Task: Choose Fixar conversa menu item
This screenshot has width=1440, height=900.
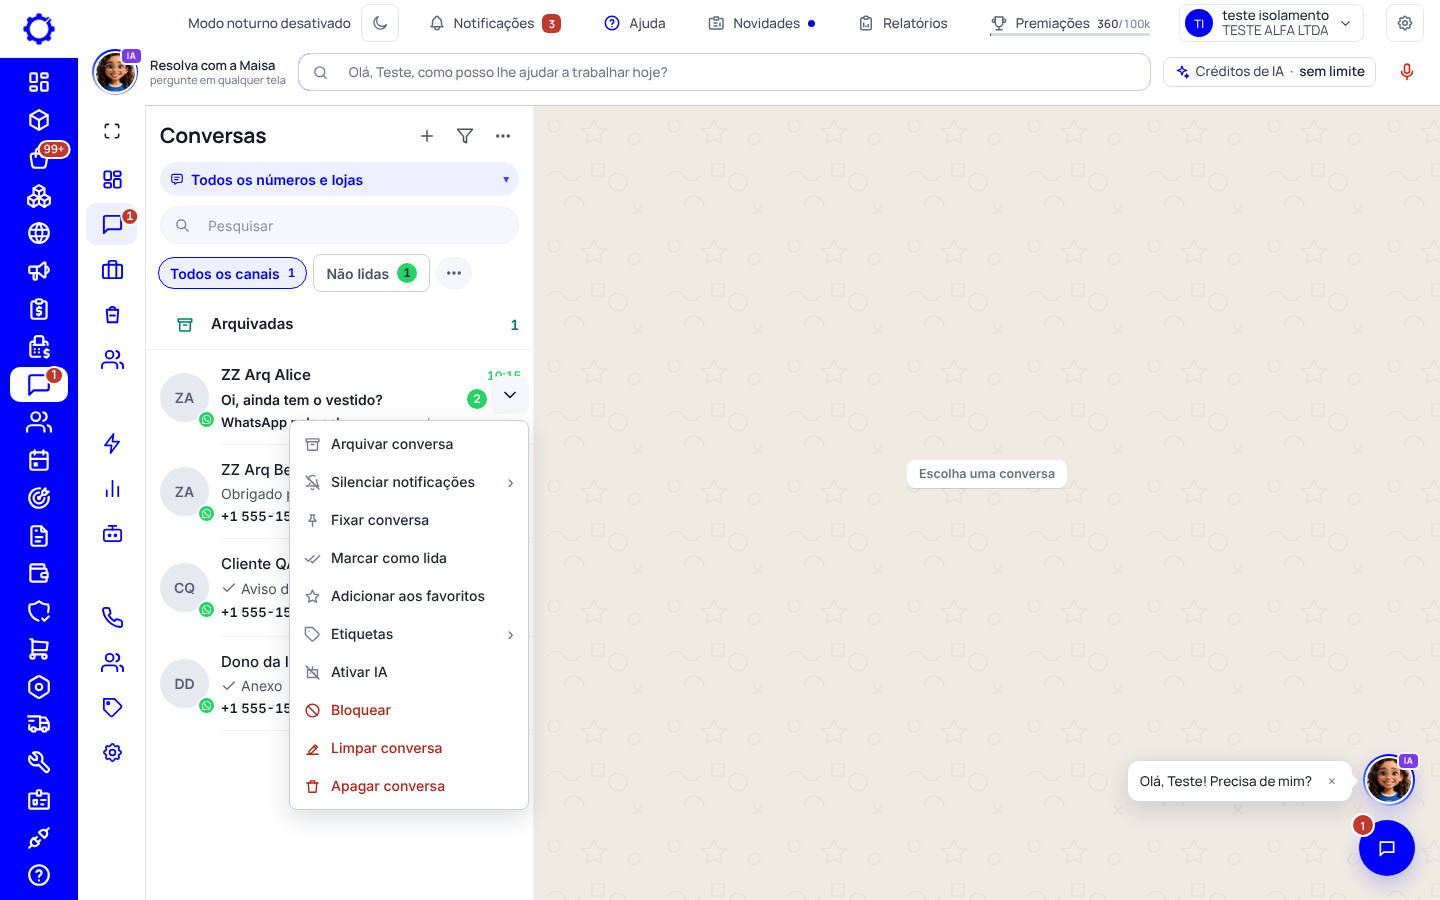Action: tap(409, 520)
